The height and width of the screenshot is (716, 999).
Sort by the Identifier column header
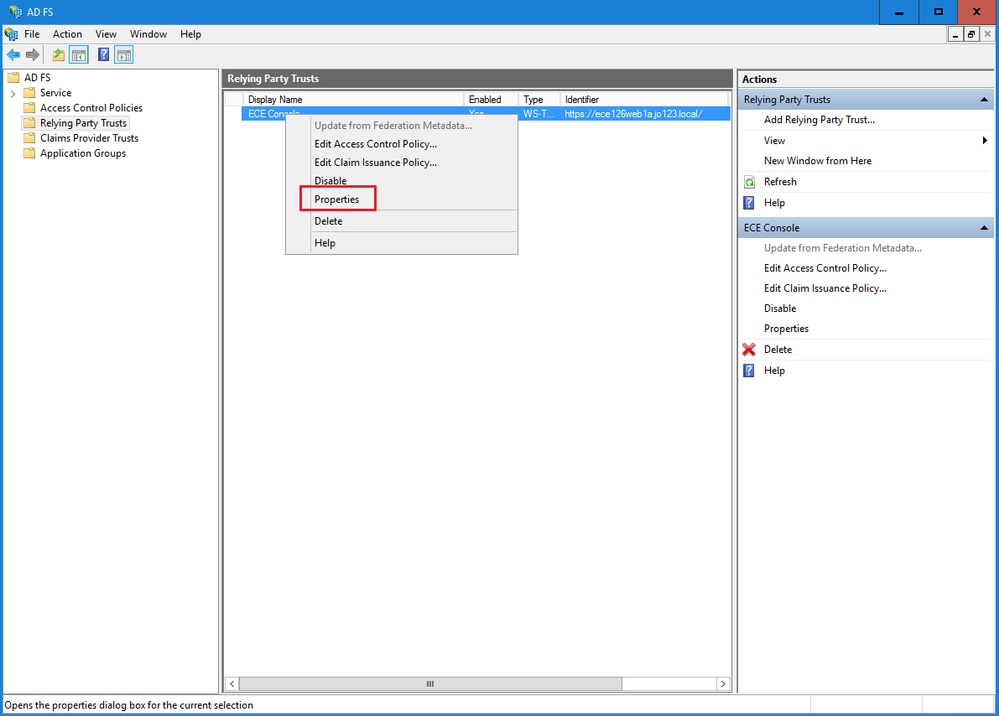(643, 99)
